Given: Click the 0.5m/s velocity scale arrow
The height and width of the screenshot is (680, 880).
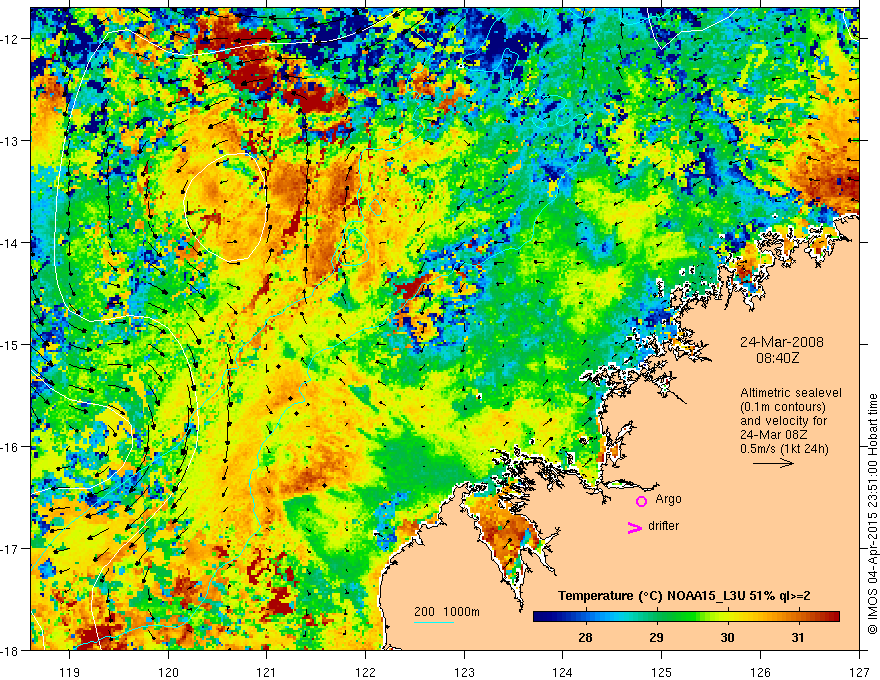Looking at the screenshot, I should [774, 463].
